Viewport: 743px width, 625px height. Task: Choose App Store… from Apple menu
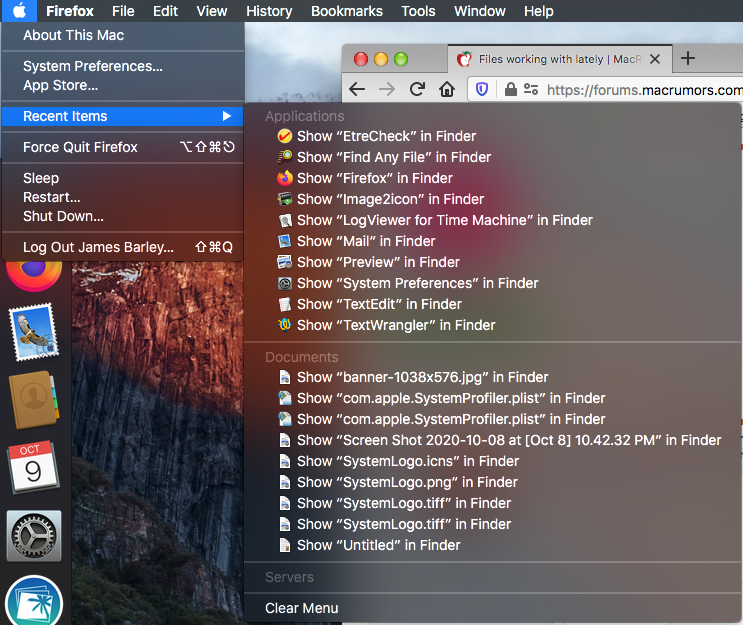pyautogui.click(x=123, y=85)
